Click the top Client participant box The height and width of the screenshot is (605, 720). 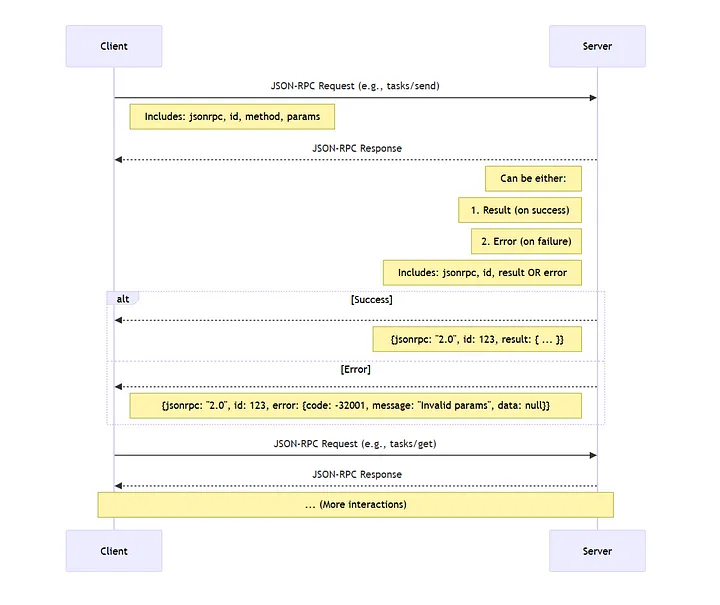pyautogui.click(x=114, y=46)
